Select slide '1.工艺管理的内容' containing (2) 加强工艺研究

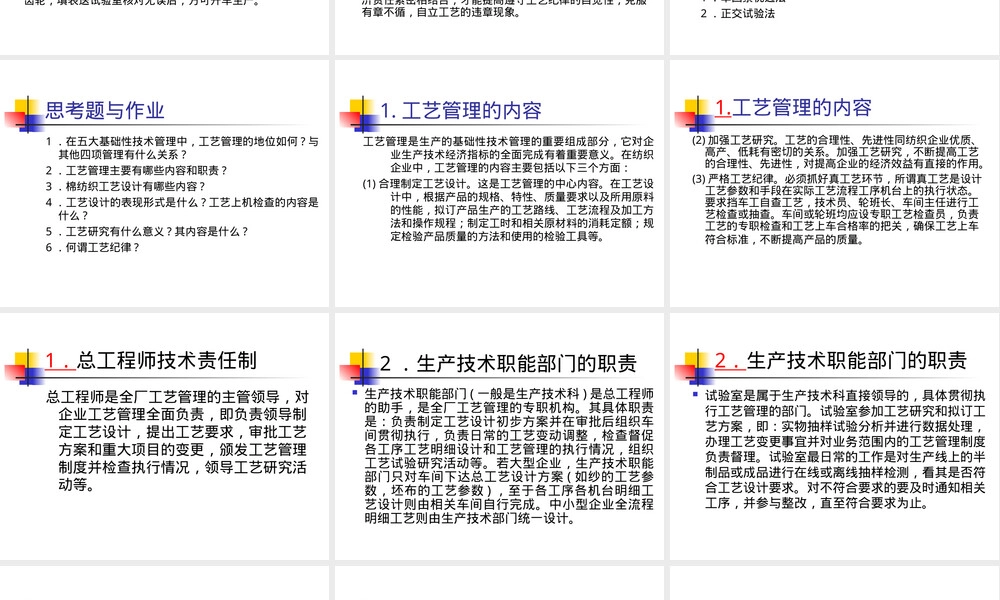pyautogui.click(x=835, y=184)
